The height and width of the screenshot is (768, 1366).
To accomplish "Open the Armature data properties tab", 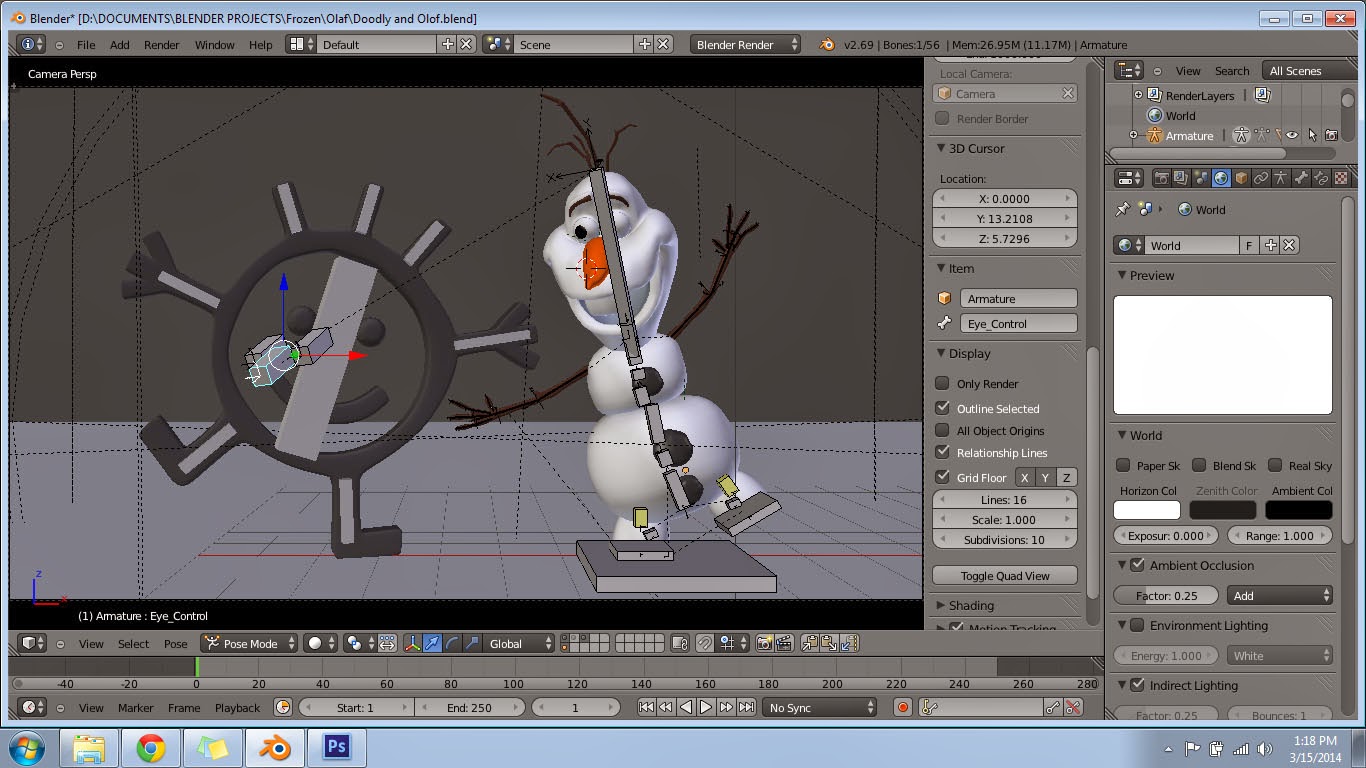I will pyautogui.click(x=1281, y=179).
